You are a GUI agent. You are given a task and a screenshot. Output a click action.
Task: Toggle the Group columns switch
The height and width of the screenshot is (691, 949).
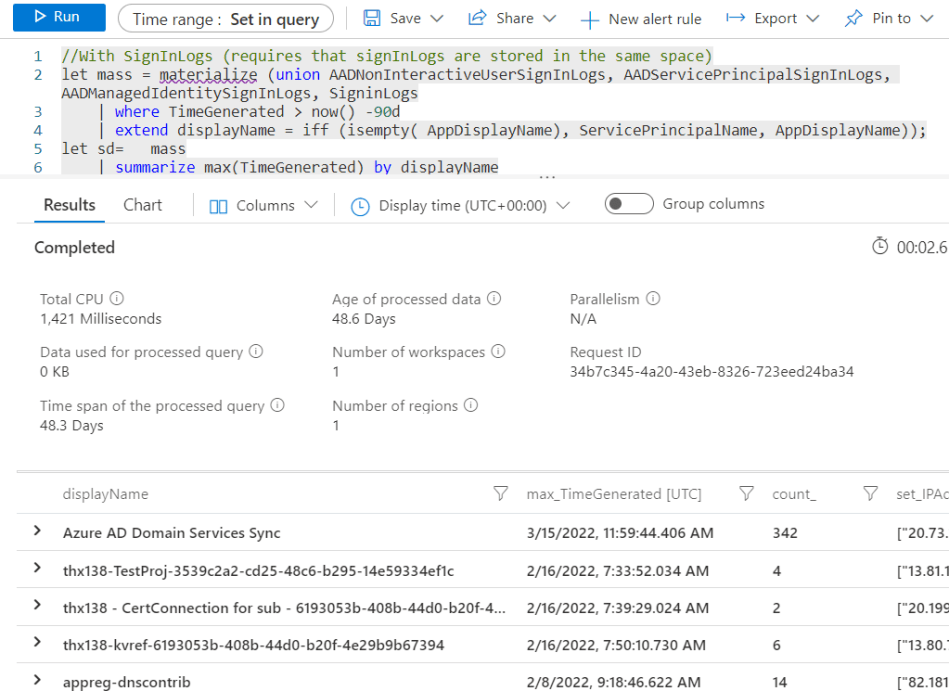[629, 204]
